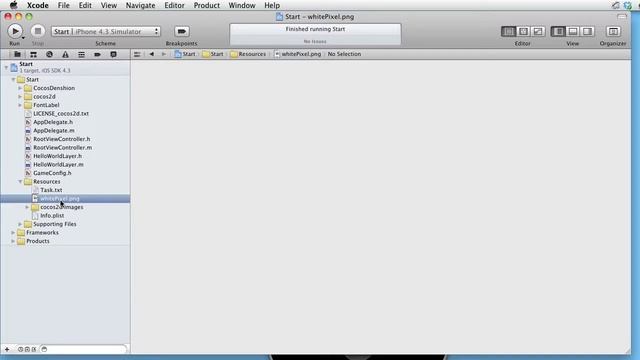Open the Run button options arrow
The width and height of the screenshot is (640, 360).
[x=23, y=38]
